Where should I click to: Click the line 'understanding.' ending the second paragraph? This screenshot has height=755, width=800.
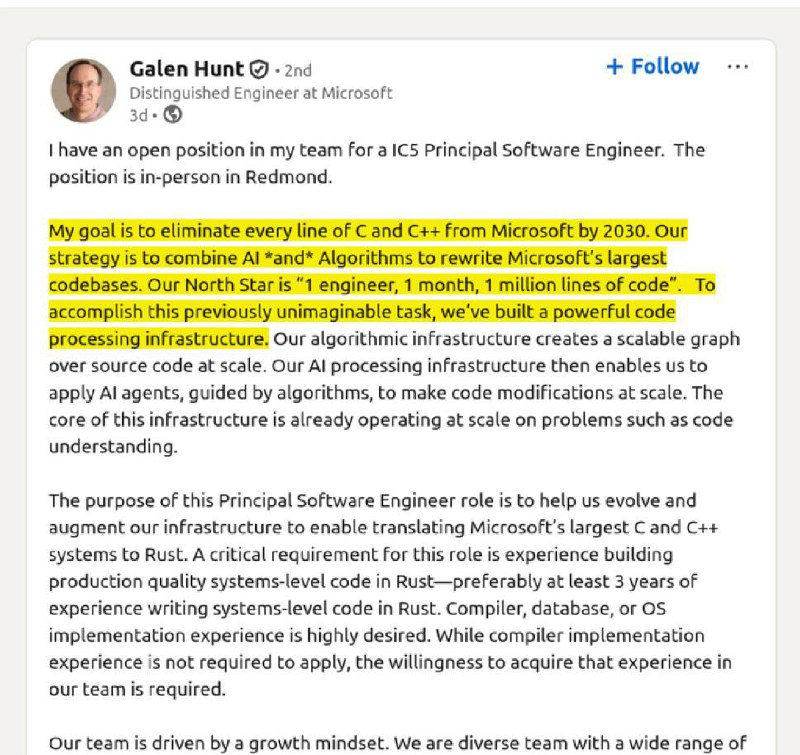pos(113,447)
